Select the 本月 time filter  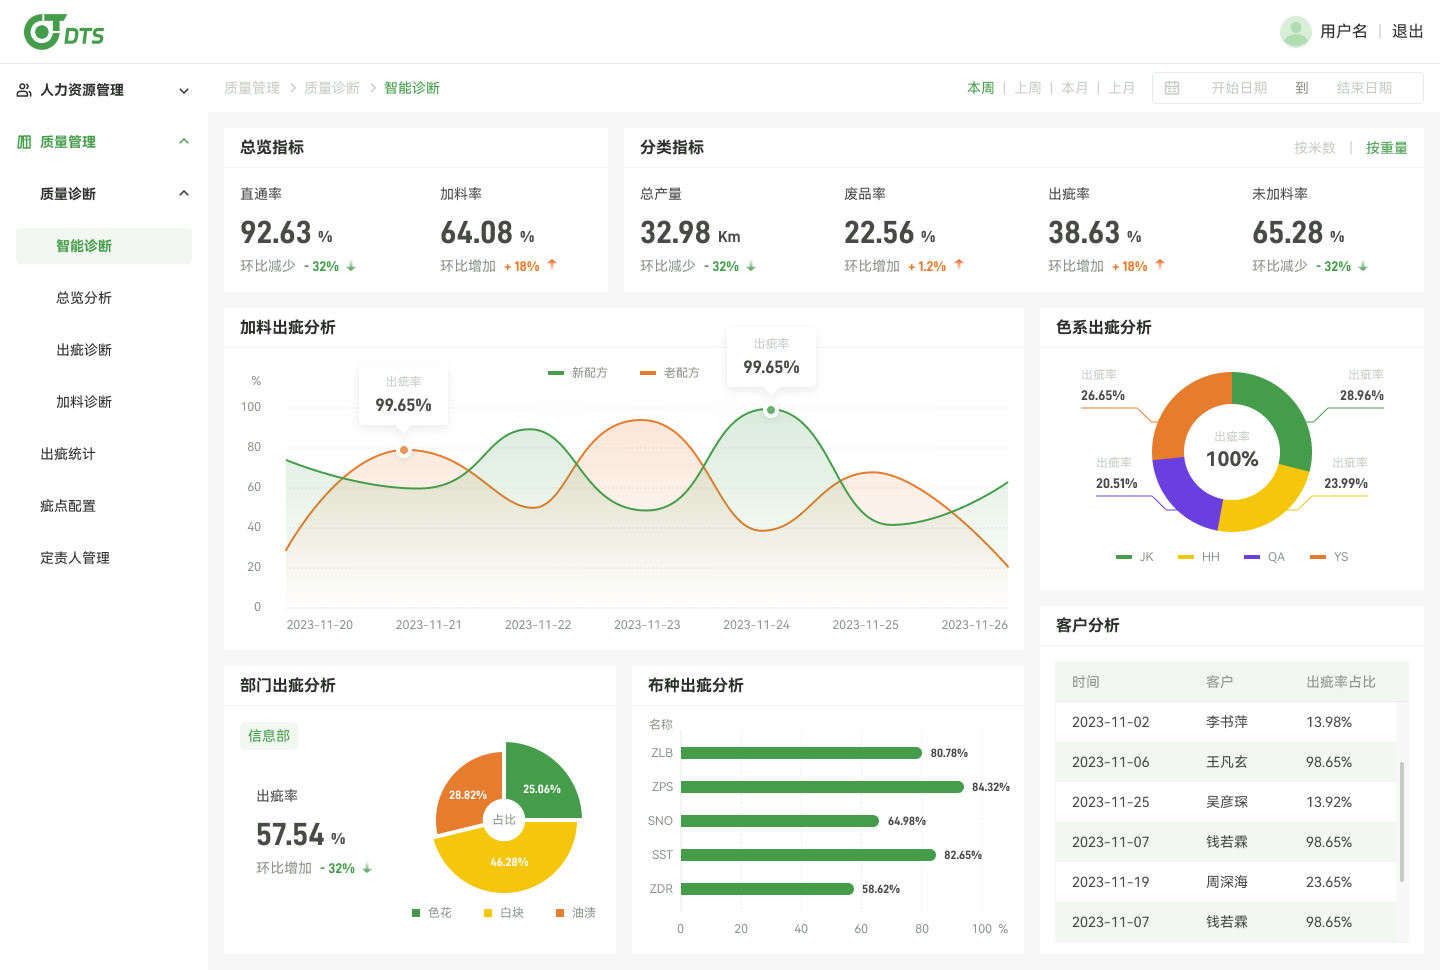click(x=1075, y=88)
